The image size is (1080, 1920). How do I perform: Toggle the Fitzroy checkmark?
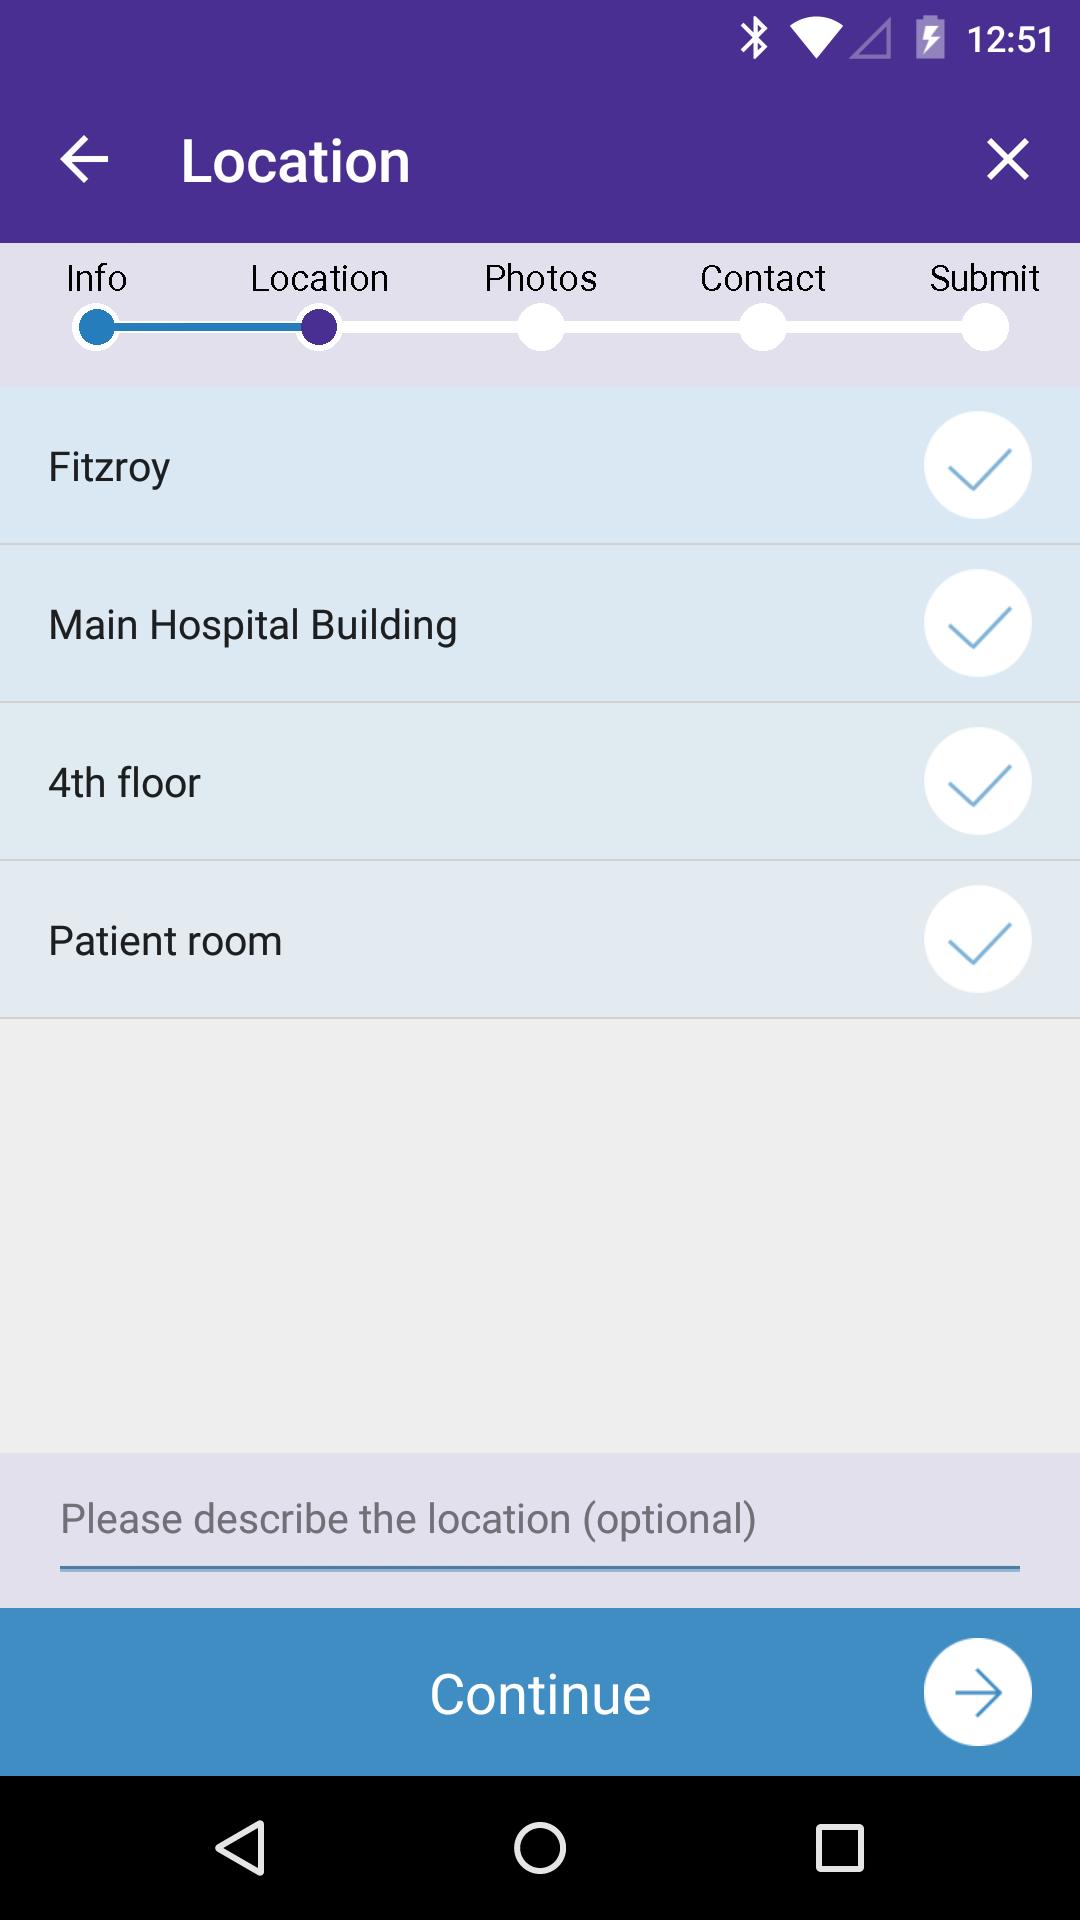977,466
